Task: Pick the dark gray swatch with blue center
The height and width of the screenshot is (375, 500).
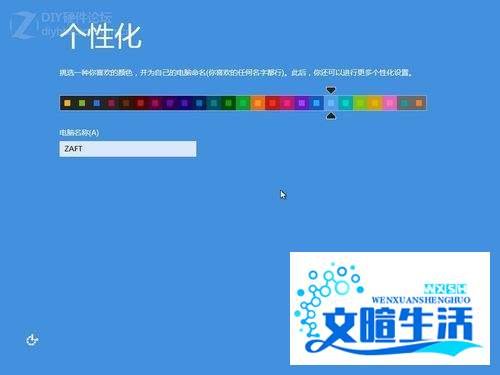Action: (97, 103)
